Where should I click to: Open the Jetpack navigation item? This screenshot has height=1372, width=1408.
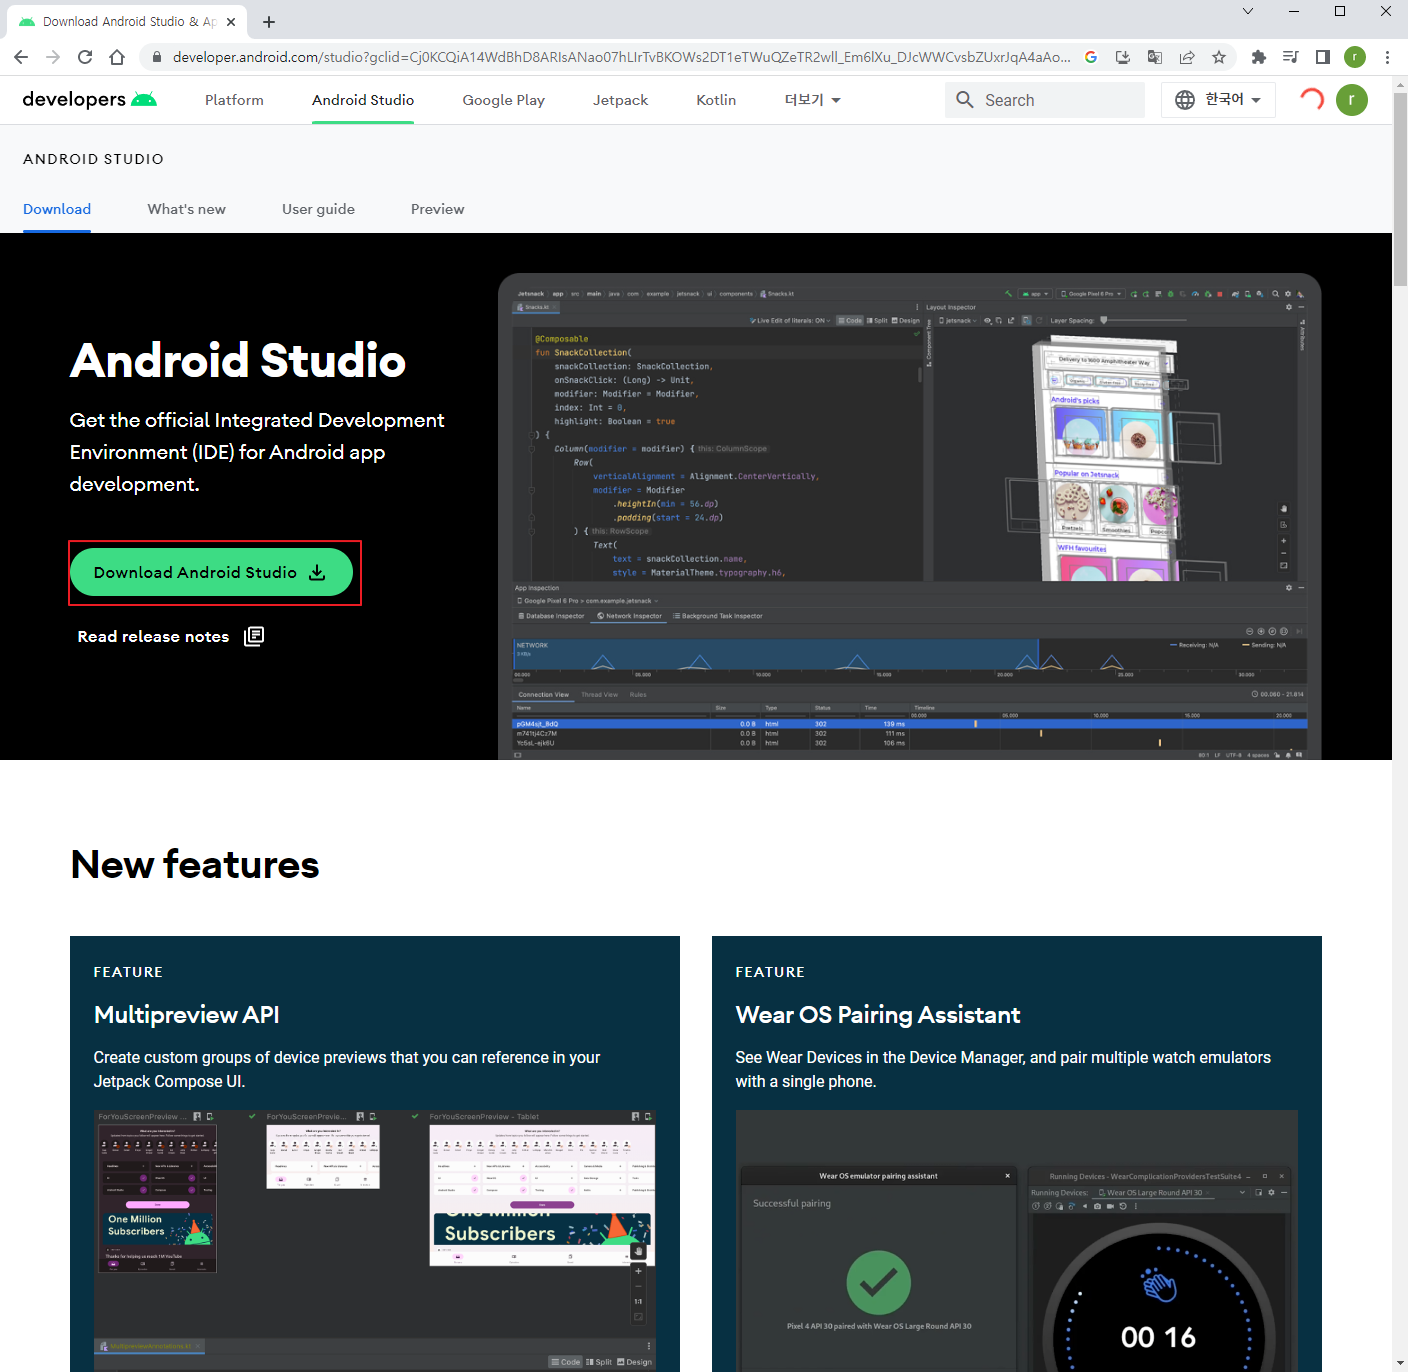(x=620, y=100)
